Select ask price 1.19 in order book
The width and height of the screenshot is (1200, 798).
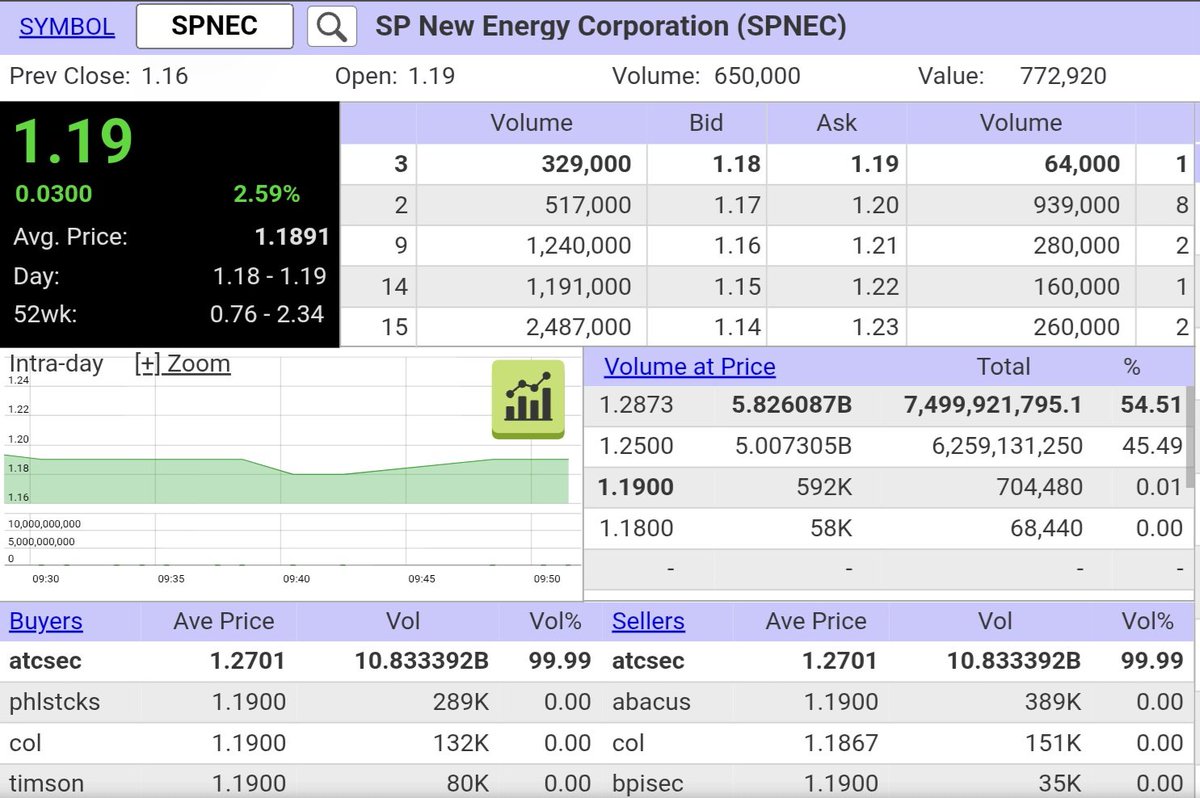876,164
